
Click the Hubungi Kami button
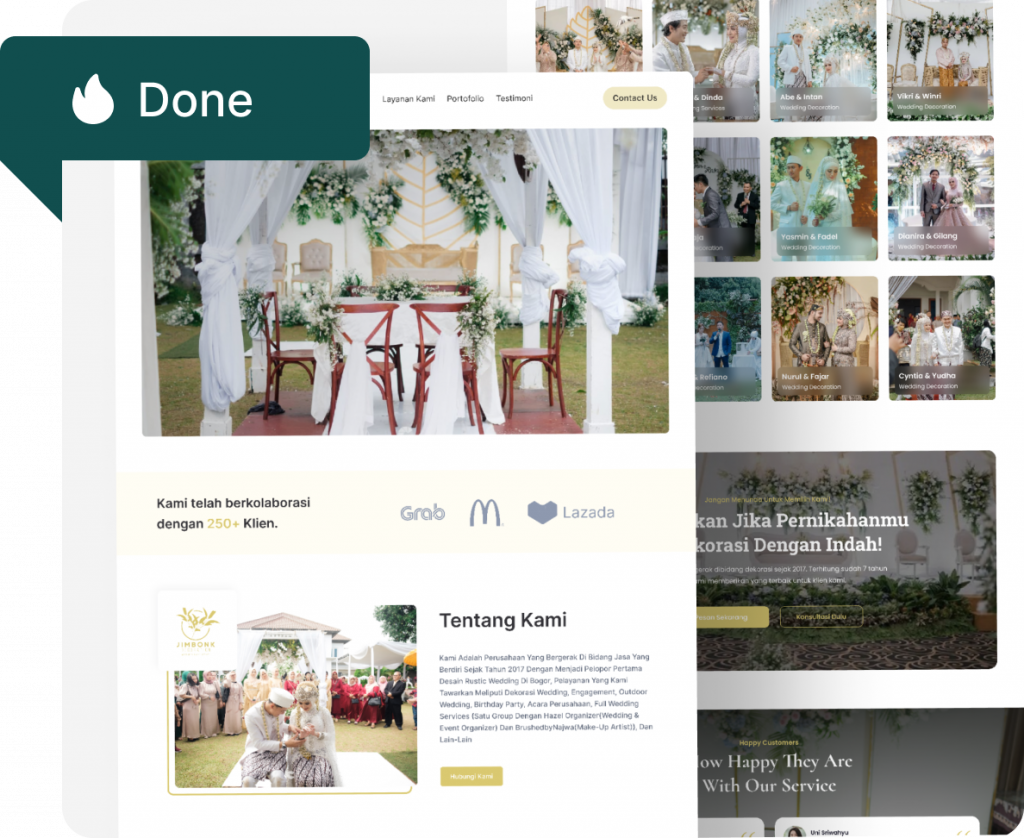(x=471, y=776)
